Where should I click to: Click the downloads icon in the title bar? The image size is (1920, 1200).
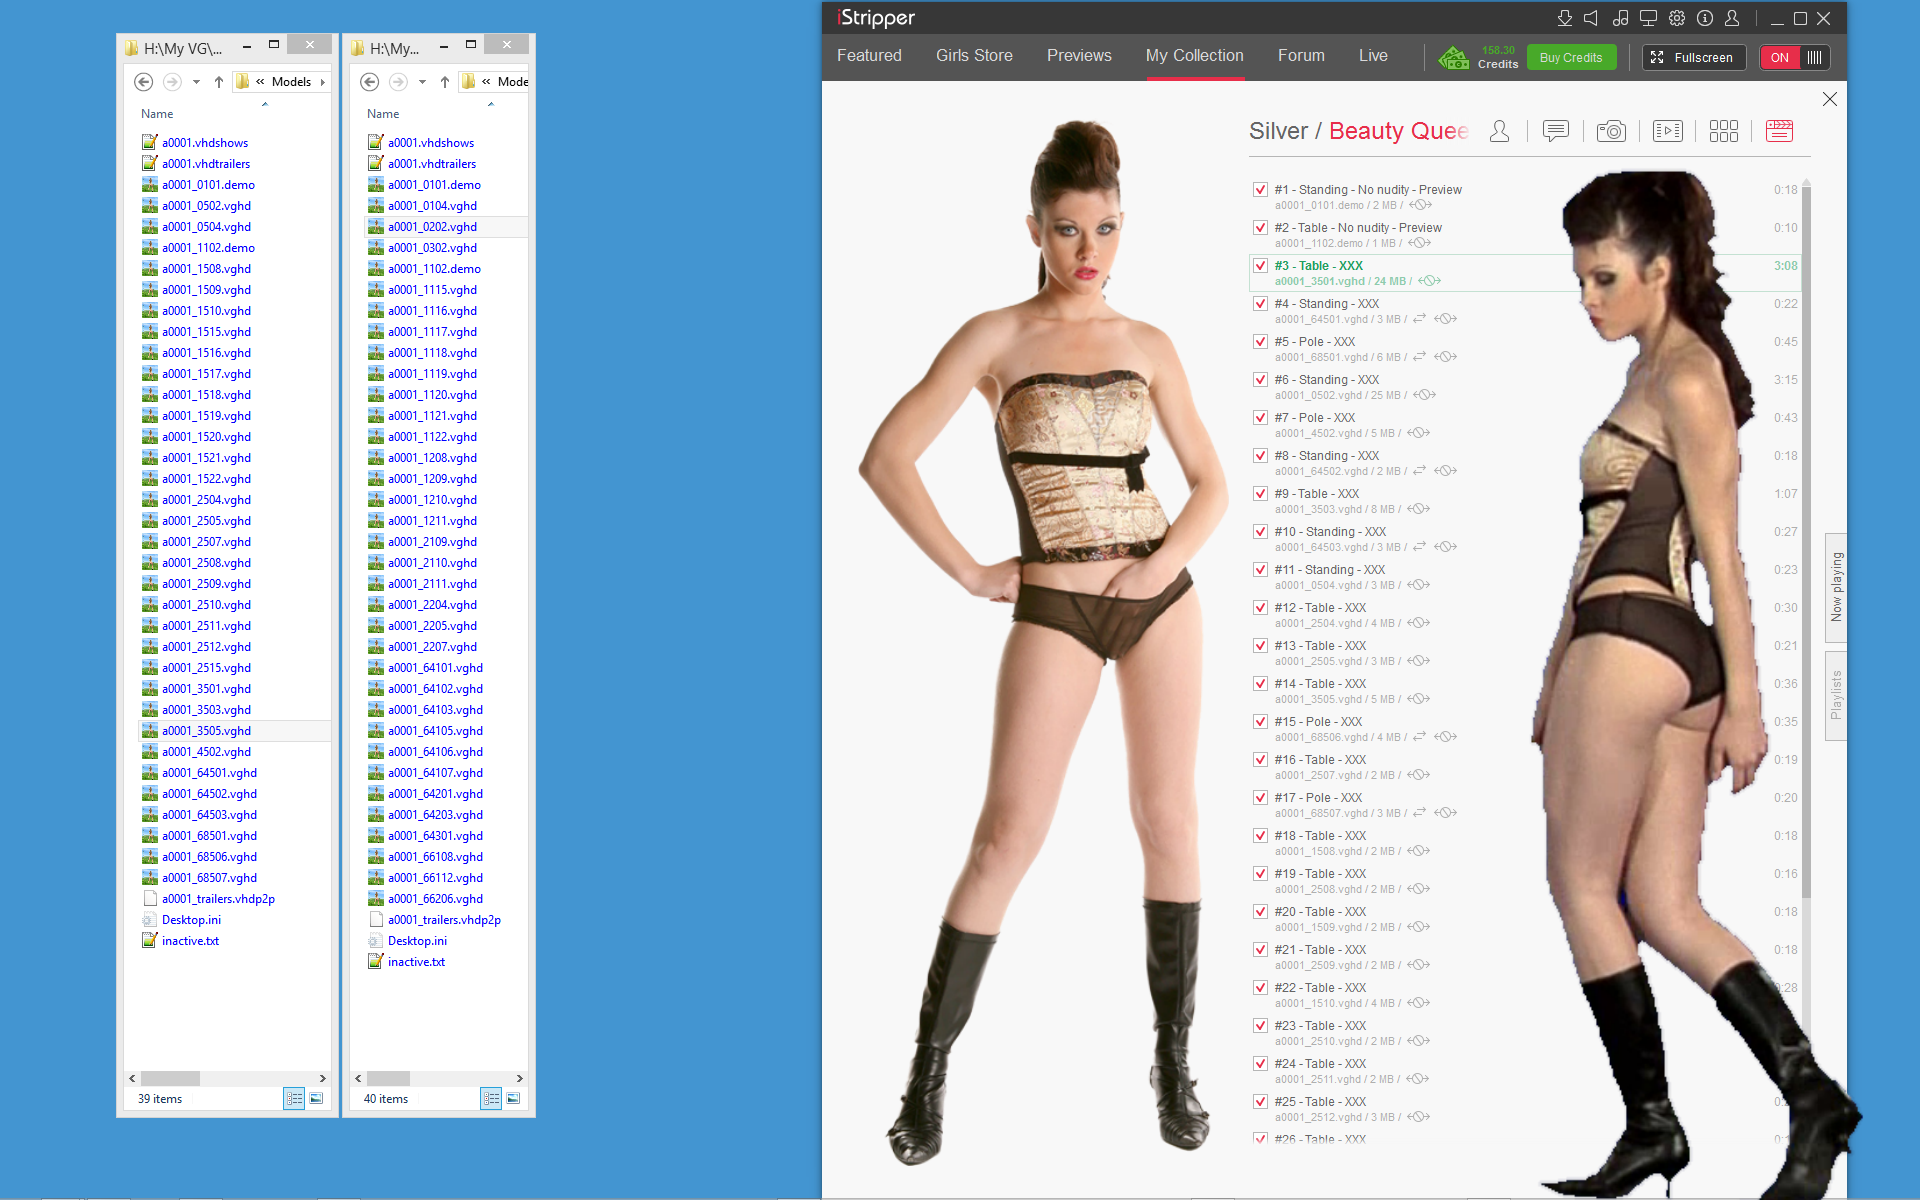click(x=1565, y=18)
